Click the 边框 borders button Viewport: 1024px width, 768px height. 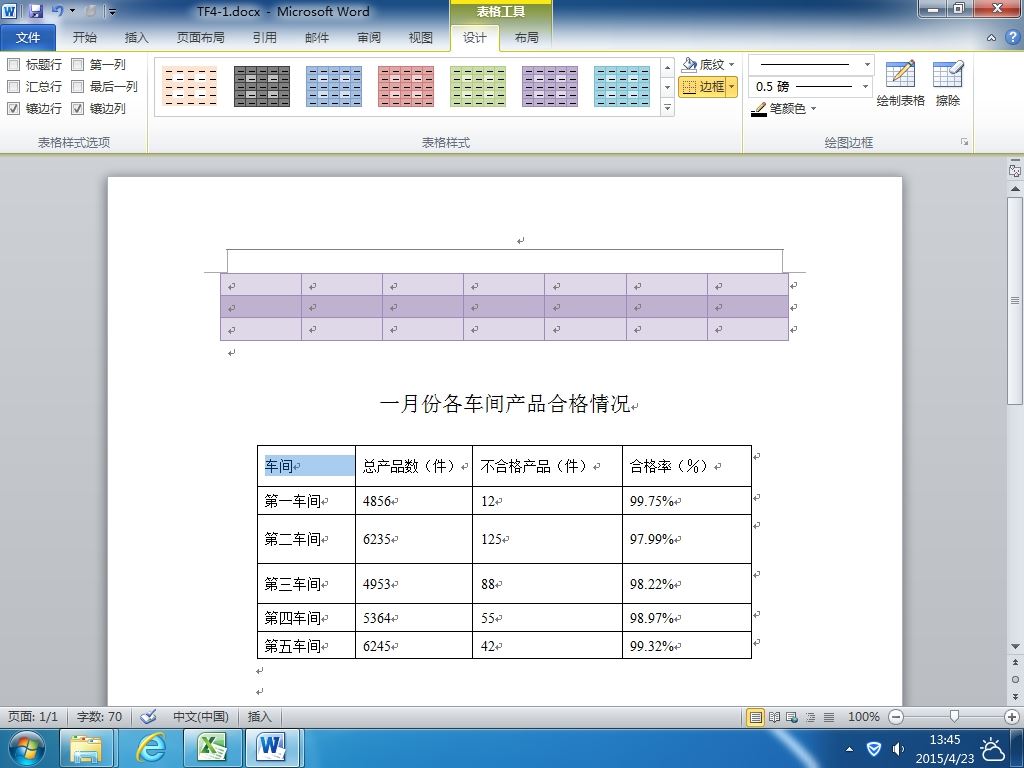tap(703, 87)
